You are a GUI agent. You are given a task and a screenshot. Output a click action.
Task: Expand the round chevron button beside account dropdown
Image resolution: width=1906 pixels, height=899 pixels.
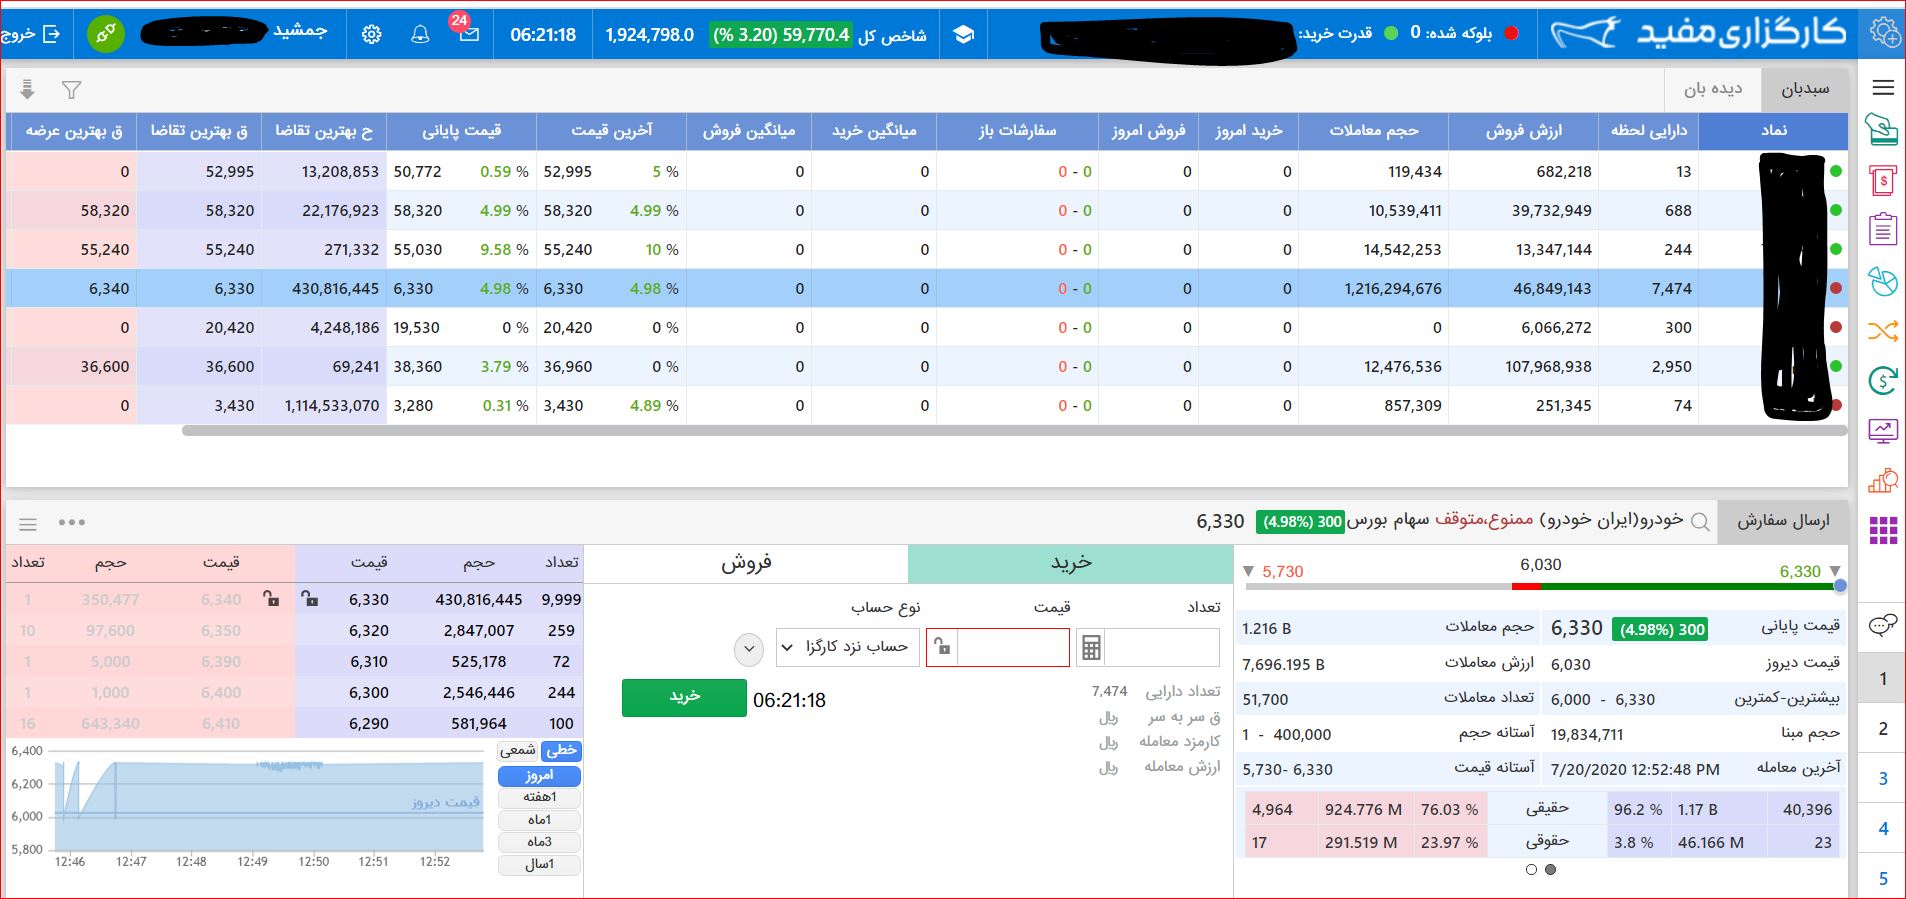(x=749, y=649)
